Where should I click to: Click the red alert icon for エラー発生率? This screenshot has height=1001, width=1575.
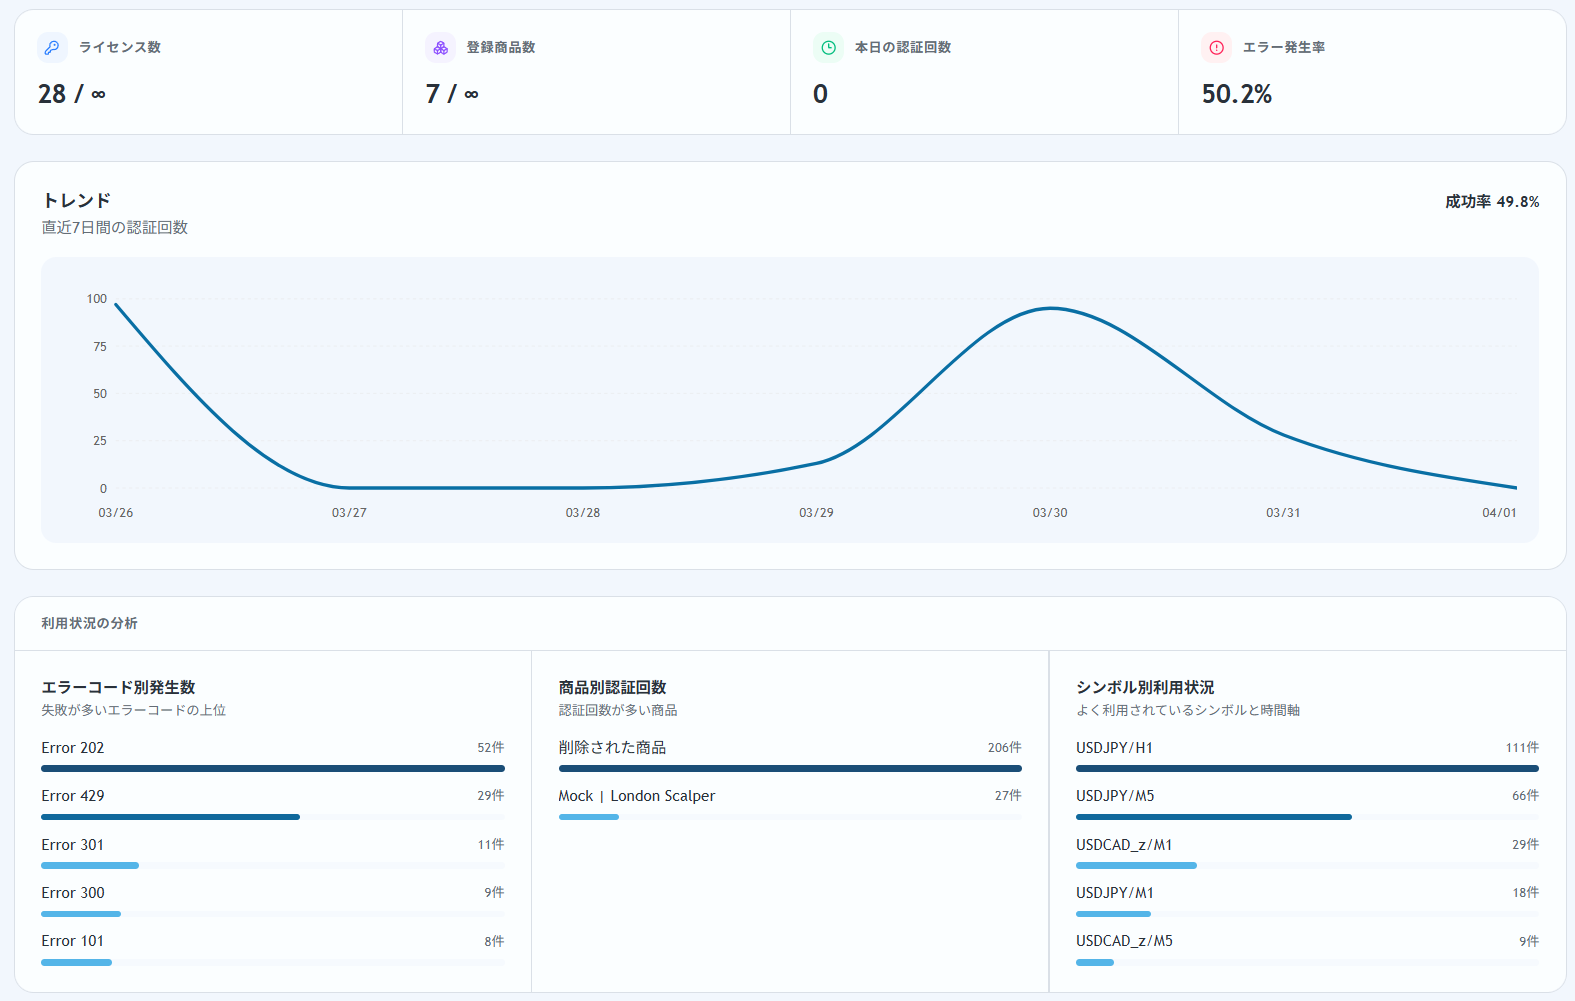(1216, 47)
